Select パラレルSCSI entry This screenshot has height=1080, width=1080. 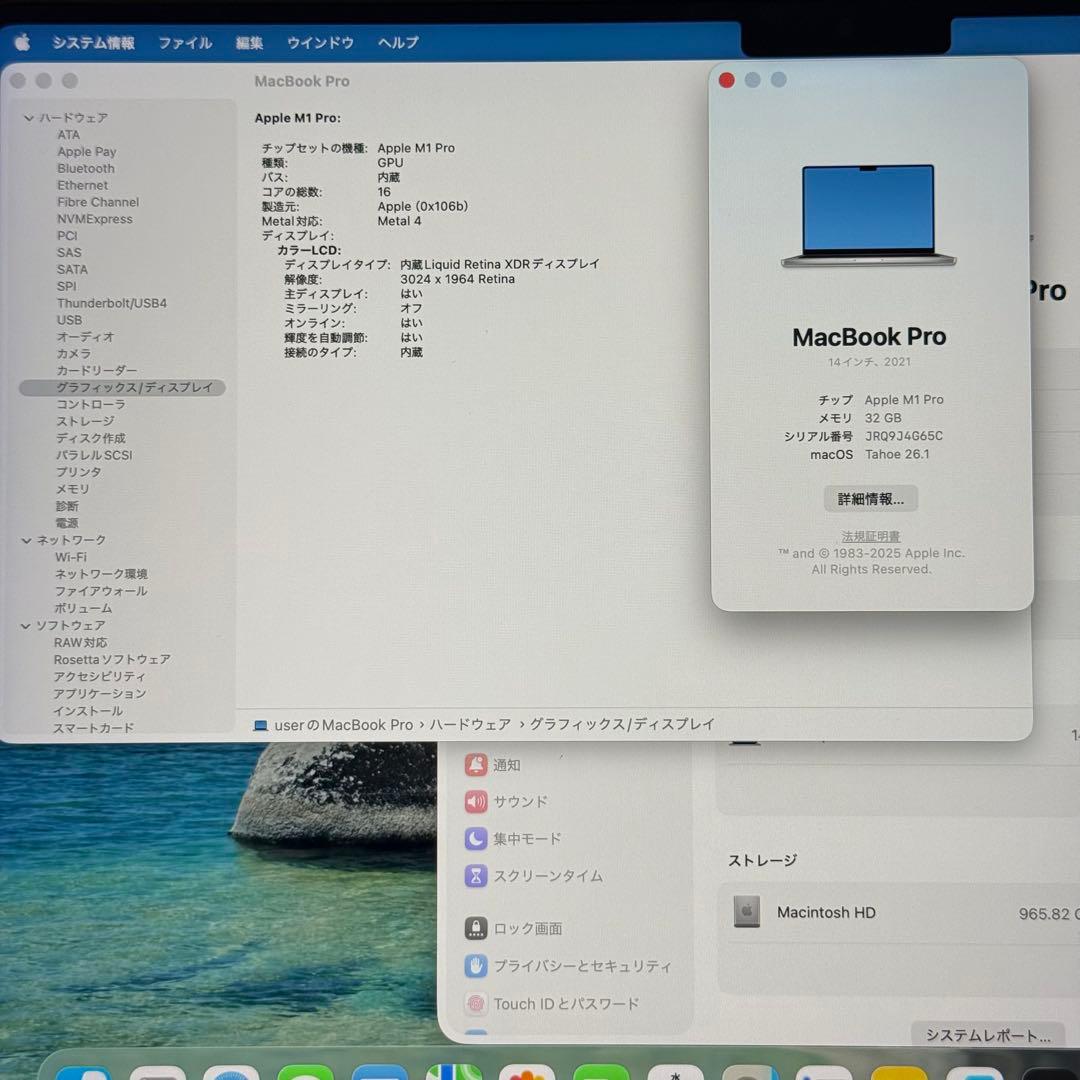click(x=94, y=455)
